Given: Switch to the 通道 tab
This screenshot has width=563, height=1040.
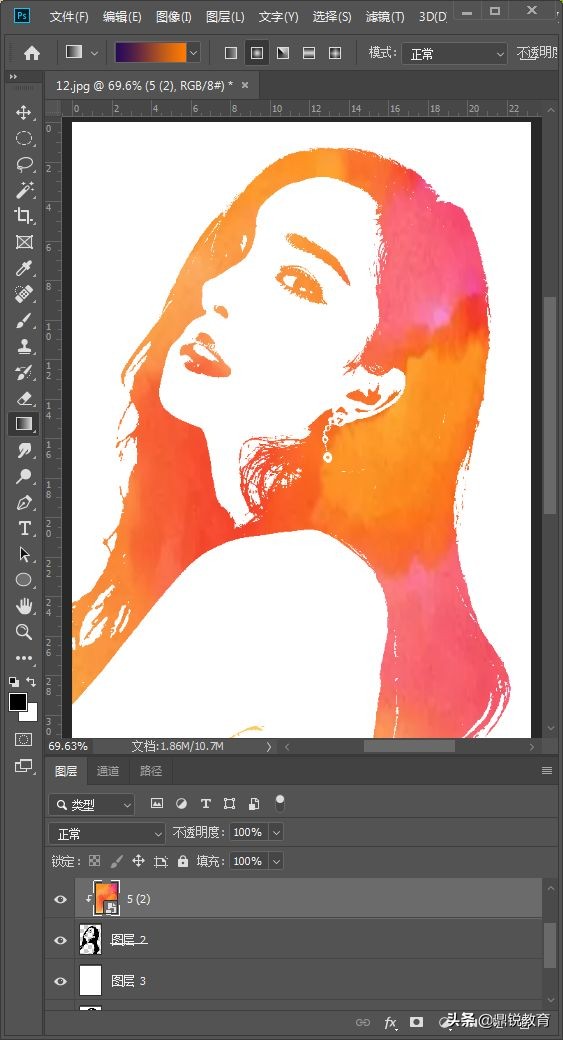Looking at the screenshot, I should (108, 771).
